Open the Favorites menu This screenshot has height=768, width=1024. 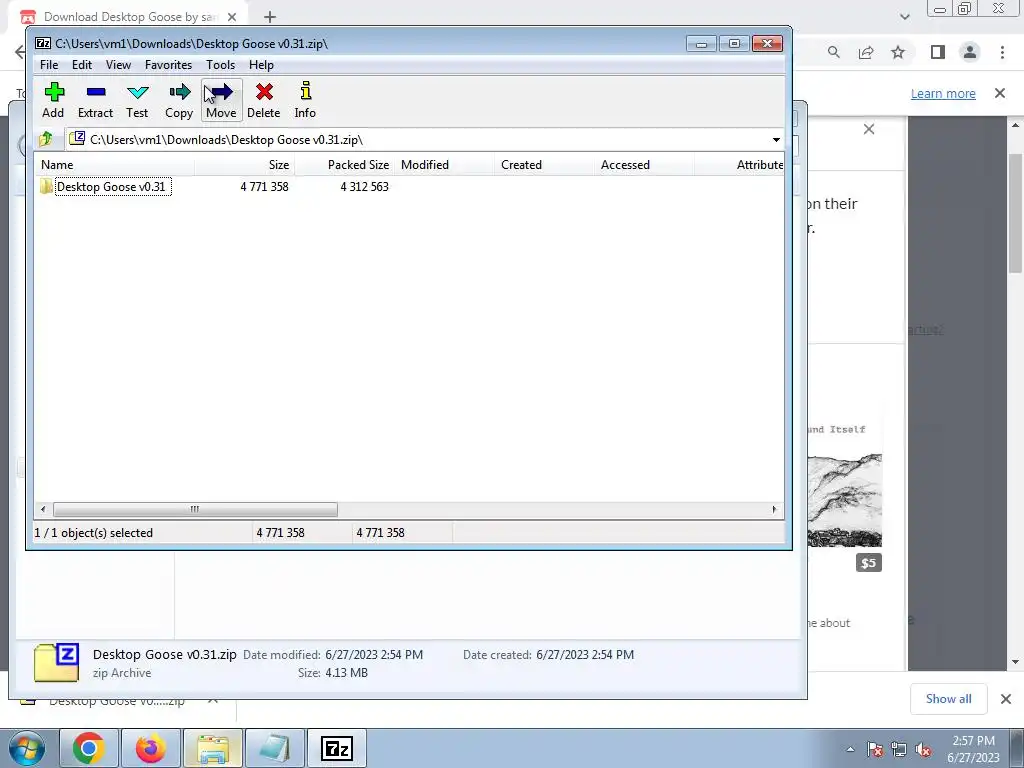pos(168,65)
